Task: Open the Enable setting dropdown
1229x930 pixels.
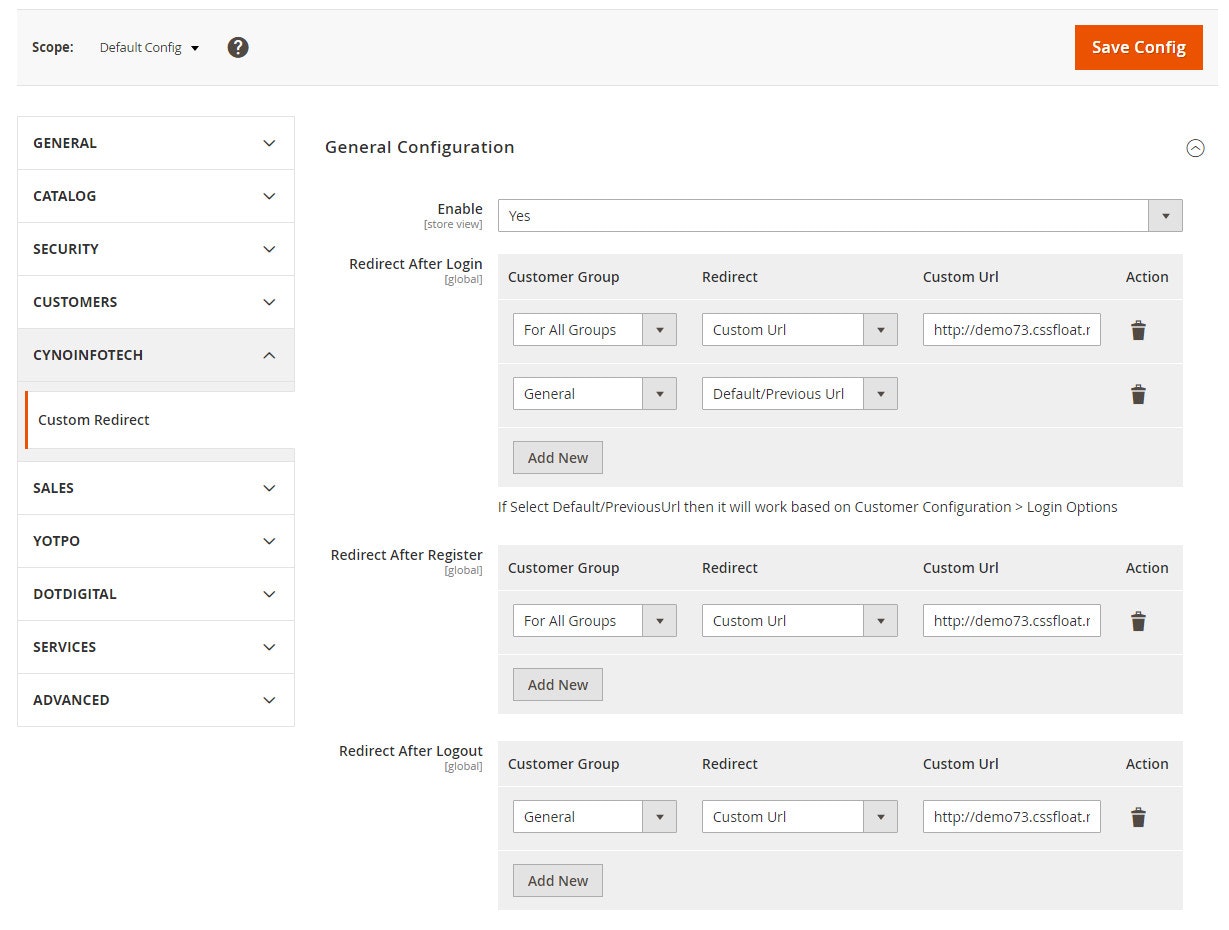Action: pyautogui.click(x=1164, y=215)
